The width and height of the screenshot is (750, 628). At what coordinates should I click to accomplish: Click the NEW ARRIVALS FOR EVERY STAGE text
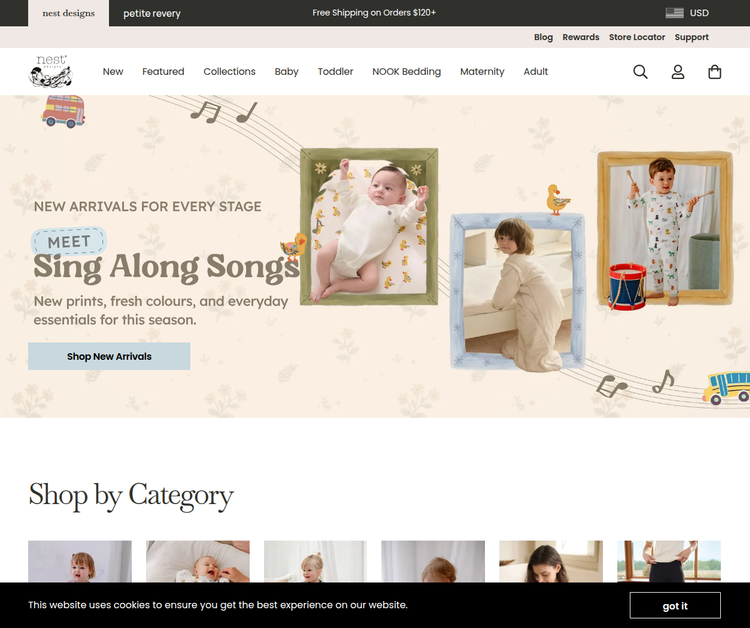tap(148, 207)
